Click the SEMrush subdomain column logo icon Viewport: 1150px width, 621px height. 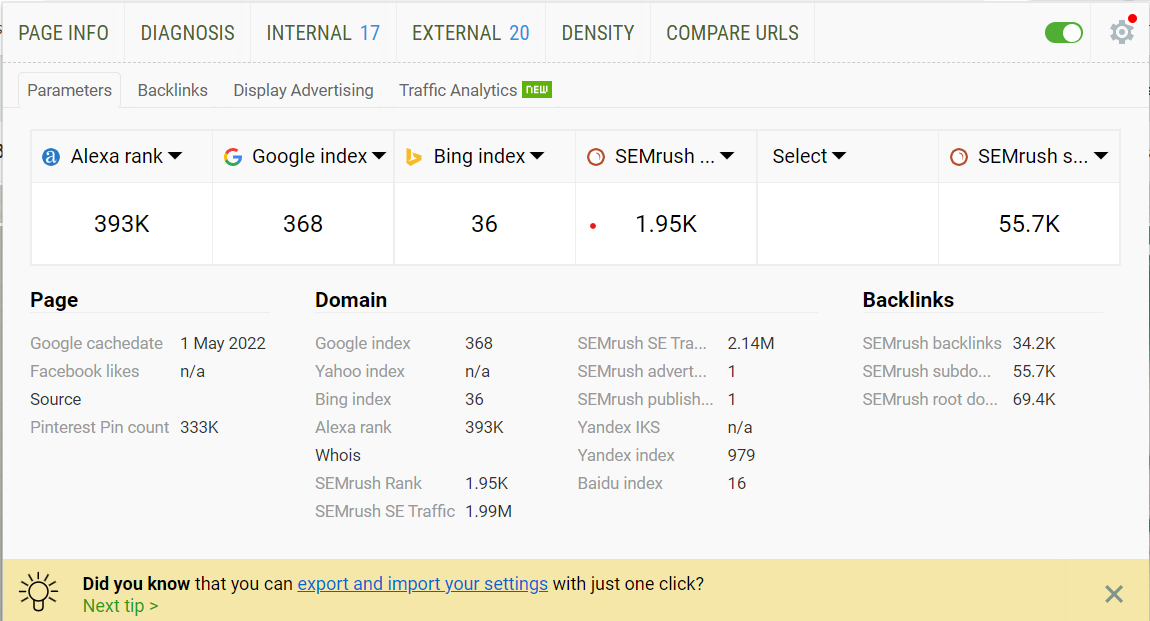tap(959, 157)
